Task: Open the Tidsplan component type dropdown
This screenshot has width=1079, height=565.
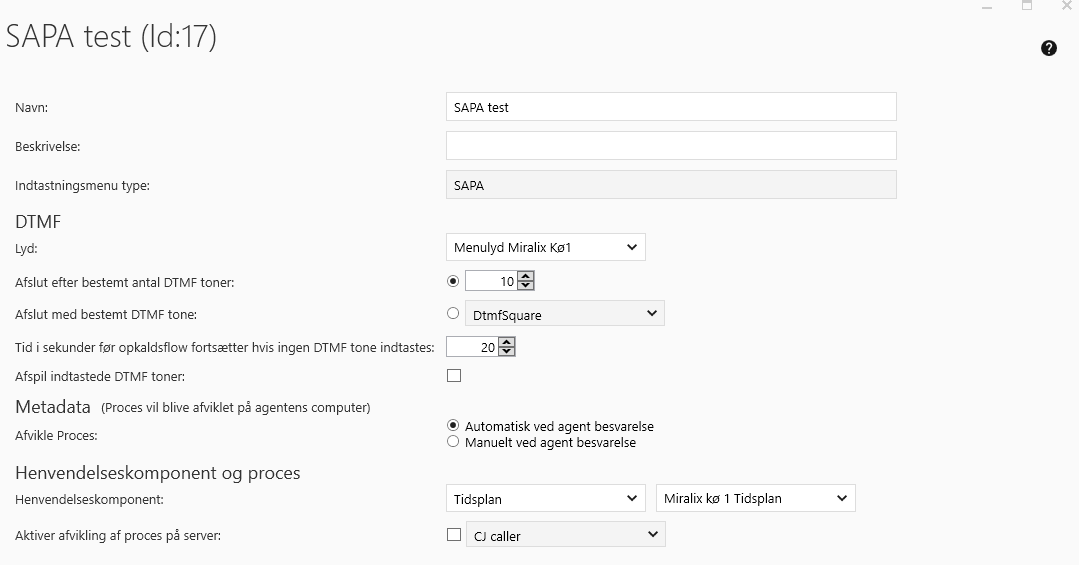Action: click(545, 498)
